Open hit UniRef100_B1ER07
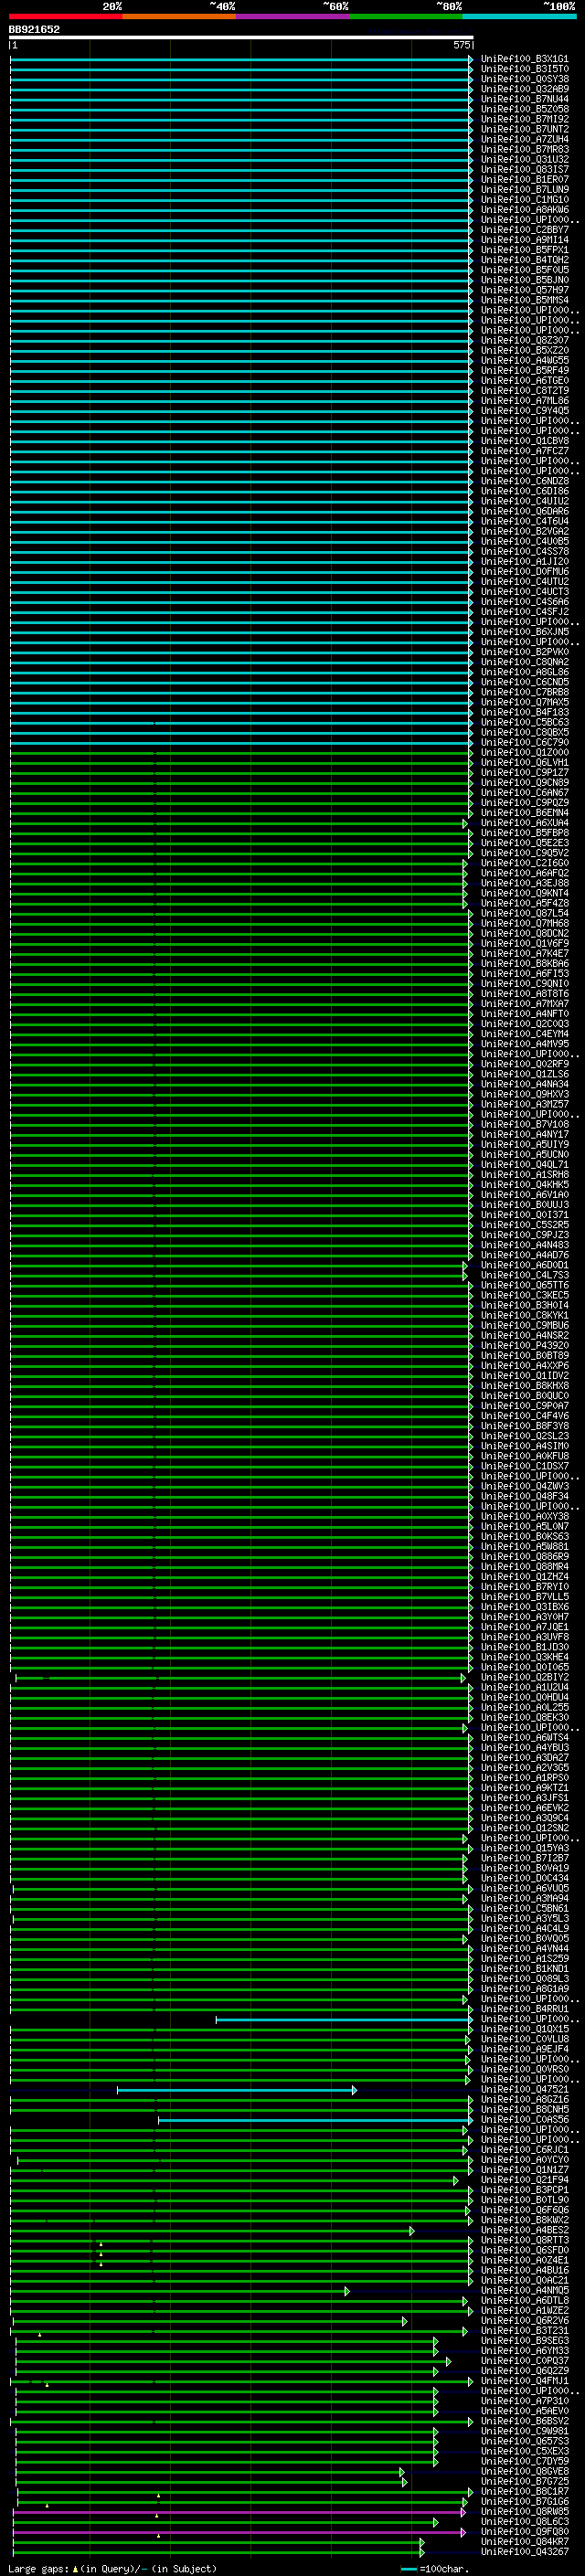 tap(525, 179)
